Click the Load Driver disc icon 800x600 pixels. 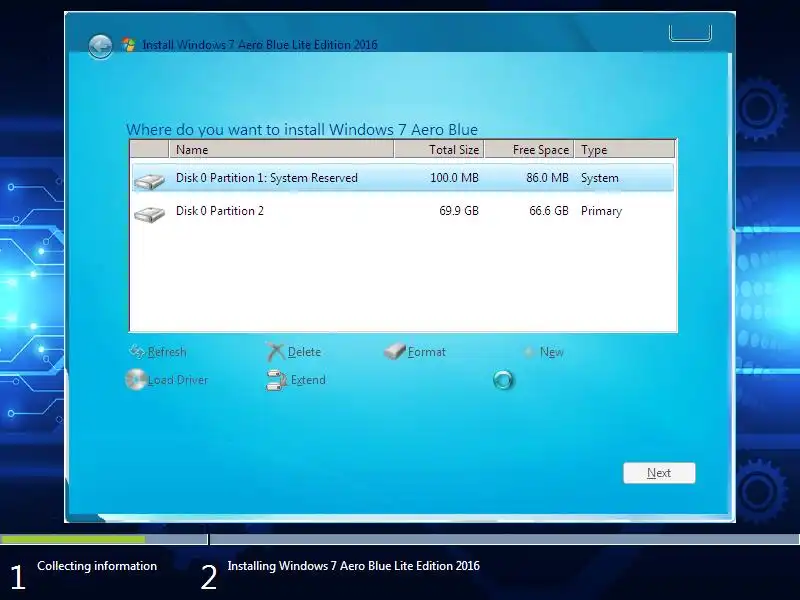point(136,380)
